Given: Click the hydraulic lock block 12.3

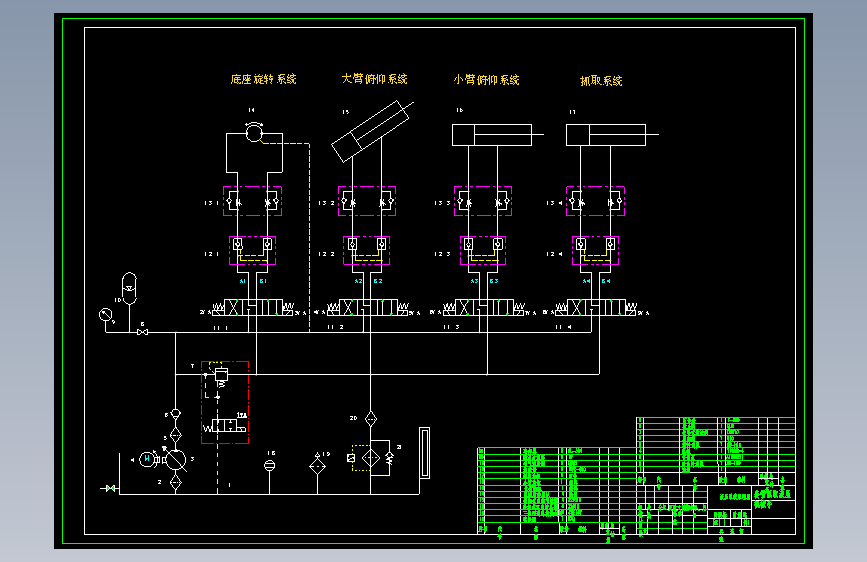Looking at the screenshot, I should click(483, 251).
